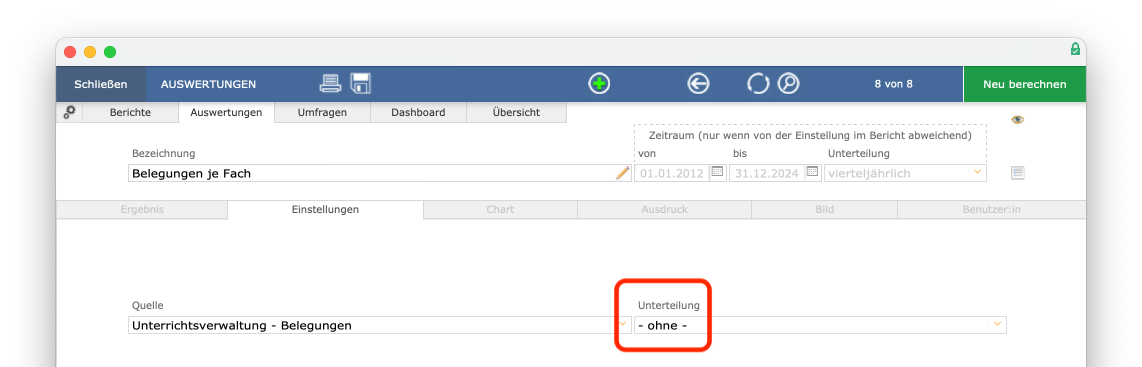Open the calendar picker for bis date
Screen dimensions: 1142x367
813,173
